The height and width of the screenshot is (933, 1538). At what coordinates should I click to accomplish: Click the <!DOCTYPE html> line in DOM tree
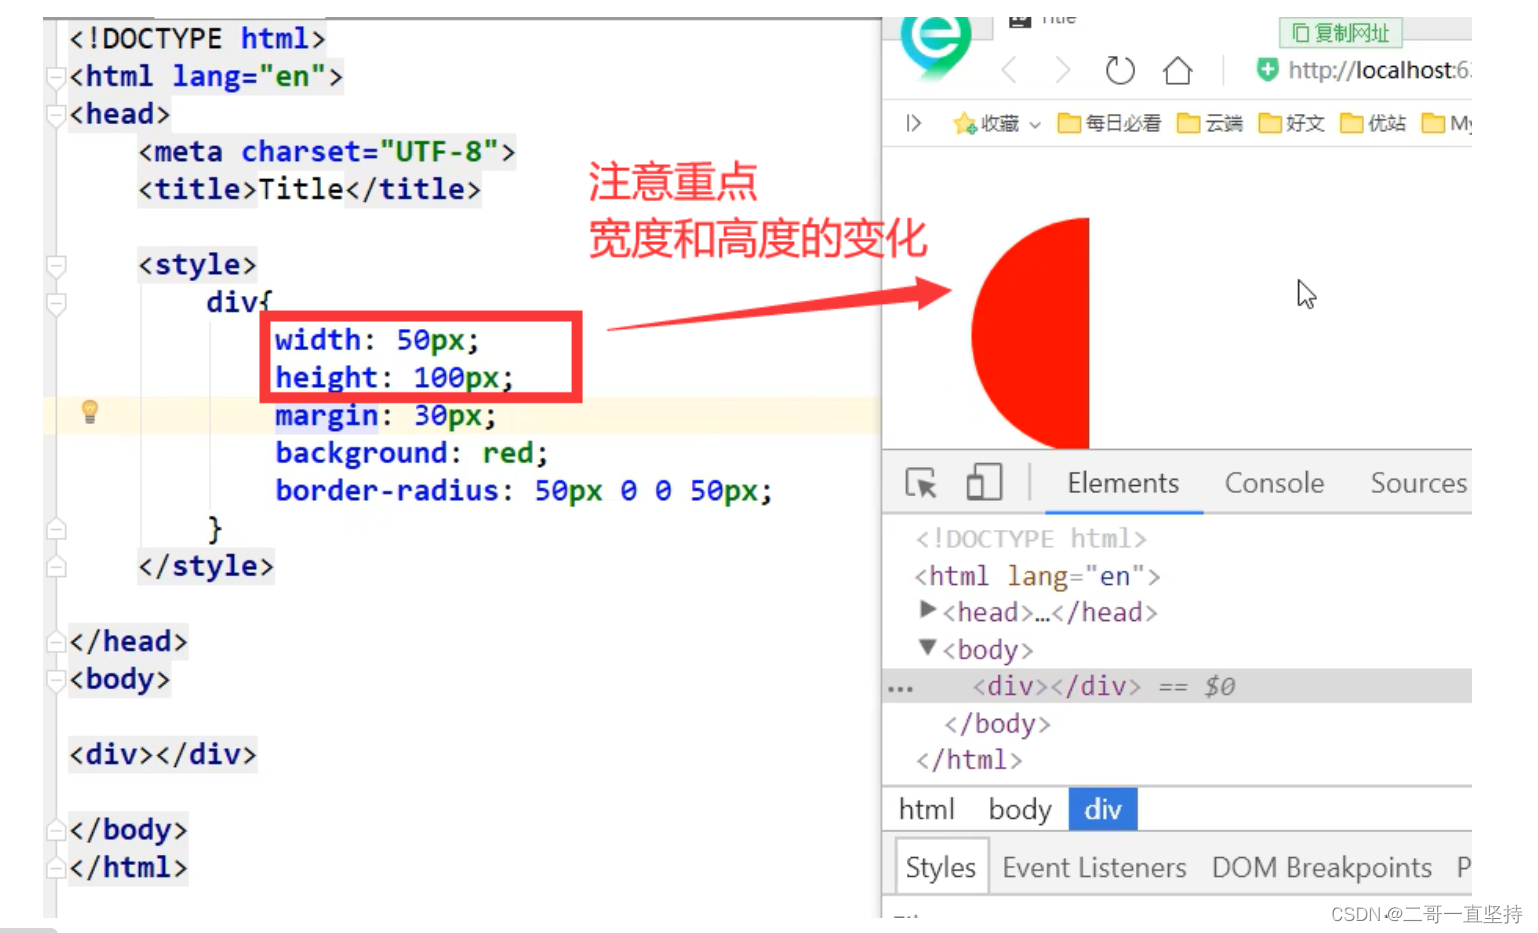coord(1031,539)
